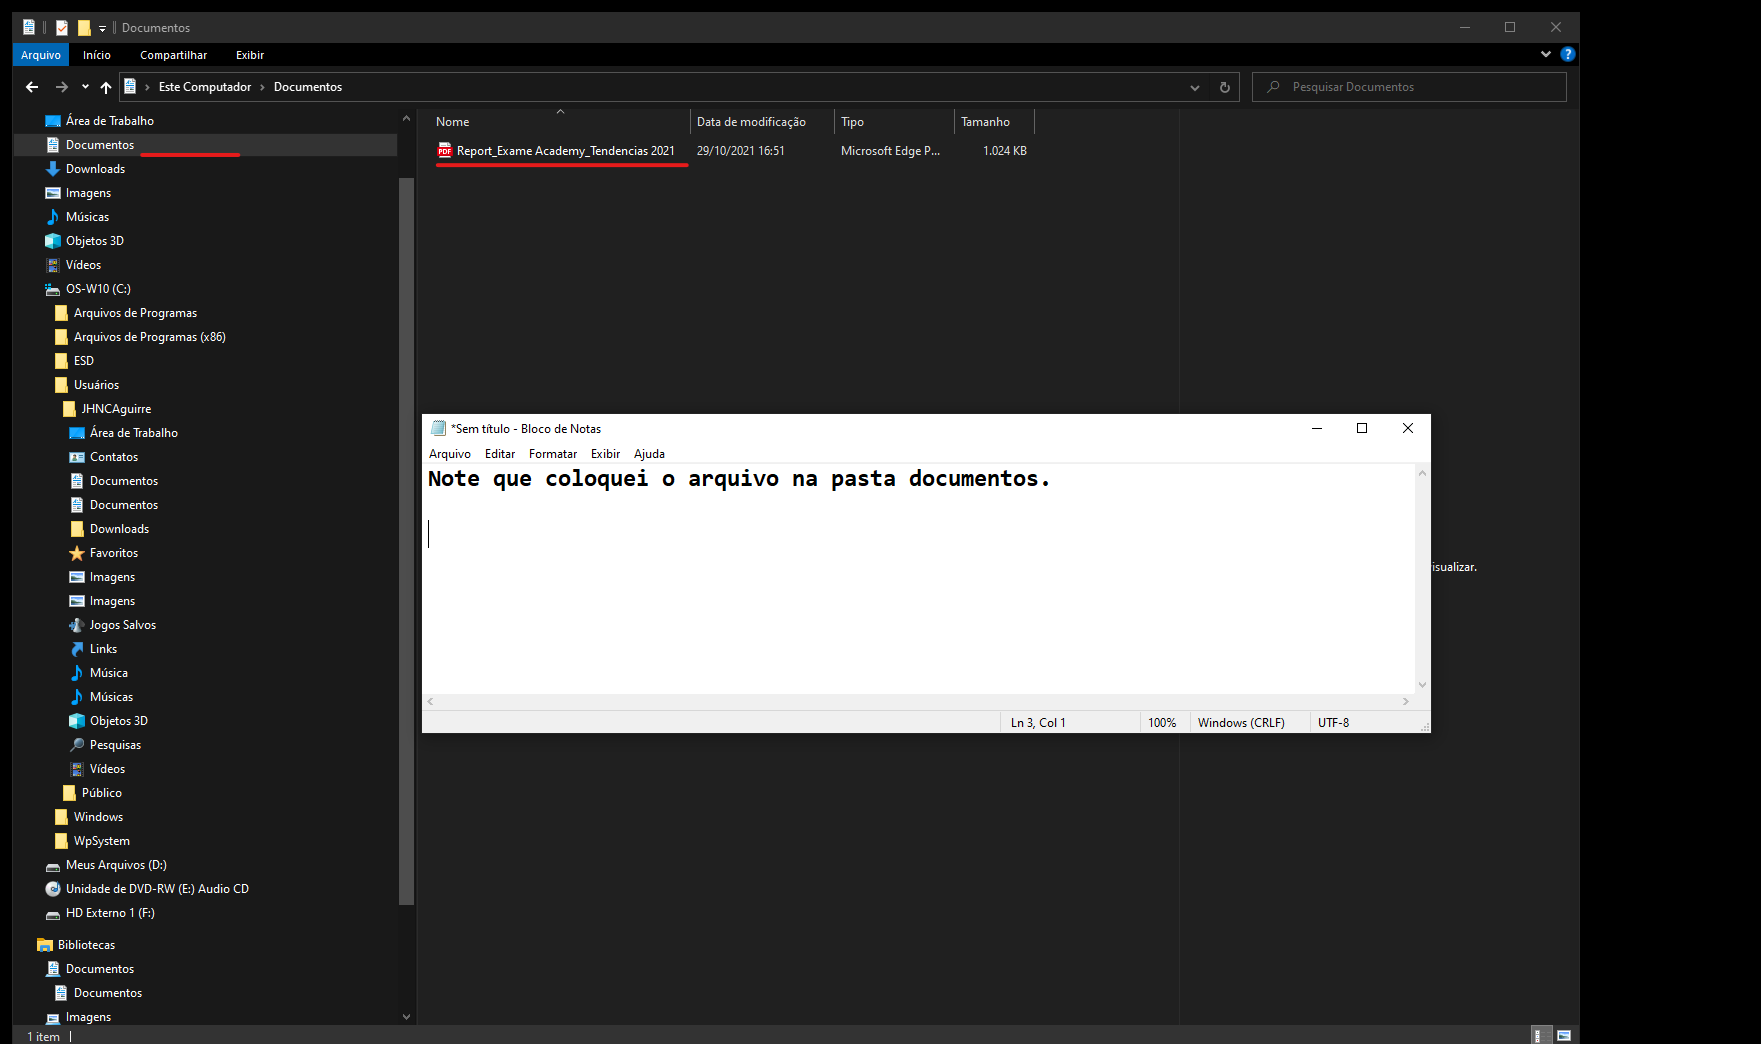Screen dimensions: 1761x1044
Task: Go back with the left arrow
Action: pyautogui.click(x=32, y=87)
